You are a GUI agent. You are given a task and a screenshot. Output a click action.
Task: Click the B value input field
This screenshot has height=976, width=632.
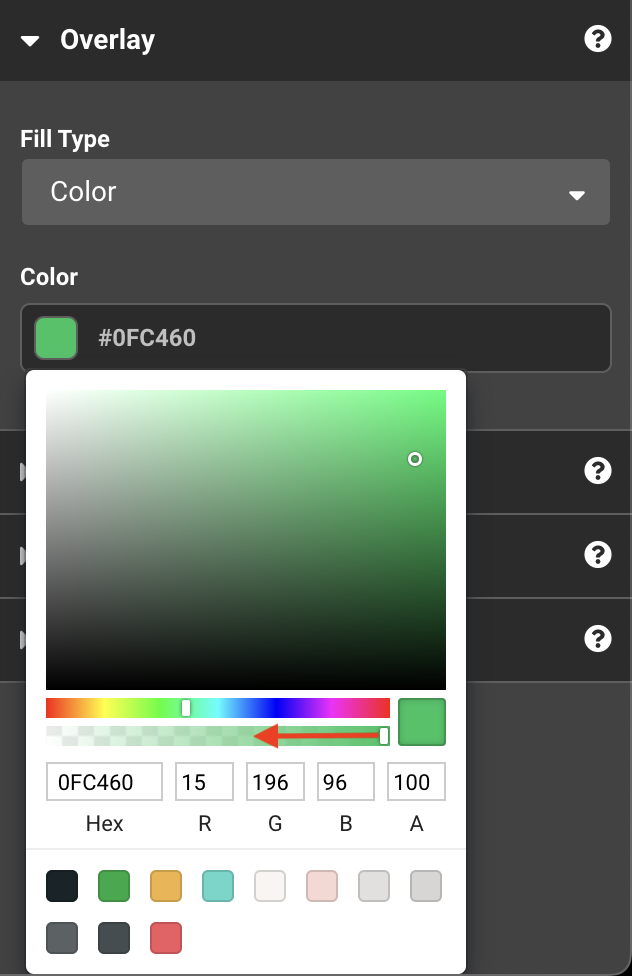[x=345, y=782]
